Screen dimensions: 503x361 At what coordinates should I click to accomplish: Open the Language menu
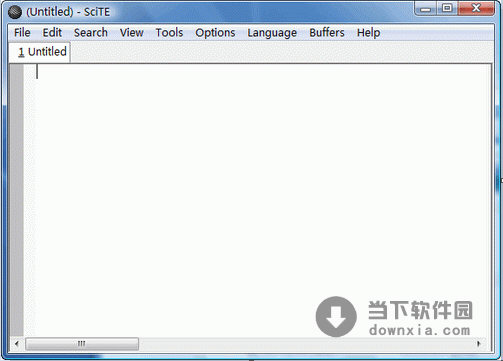(x=272, y=33)
